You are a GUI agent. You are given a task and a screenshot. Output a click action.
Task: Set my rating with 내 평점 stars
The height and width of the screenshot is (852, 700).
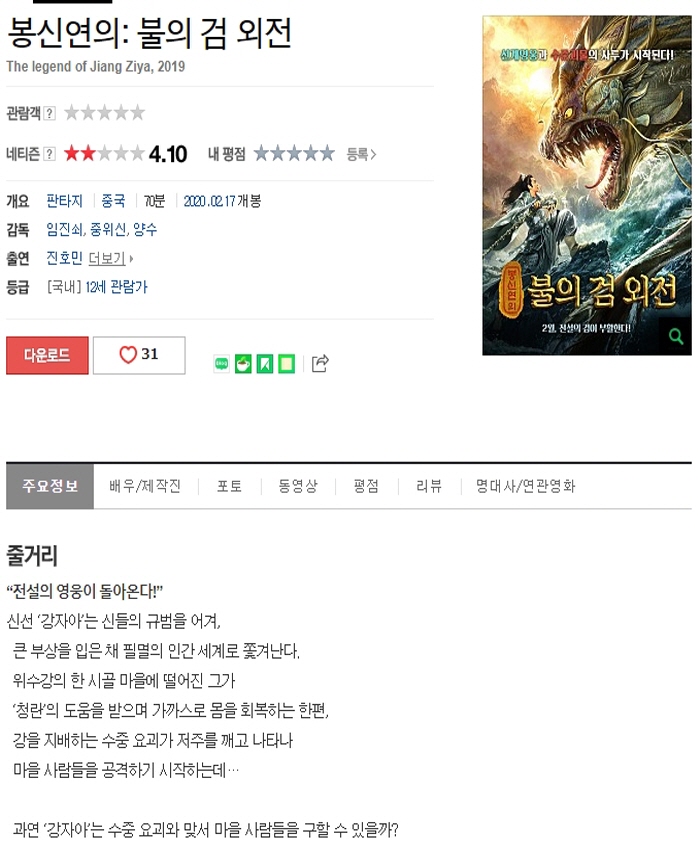point(294,154)
